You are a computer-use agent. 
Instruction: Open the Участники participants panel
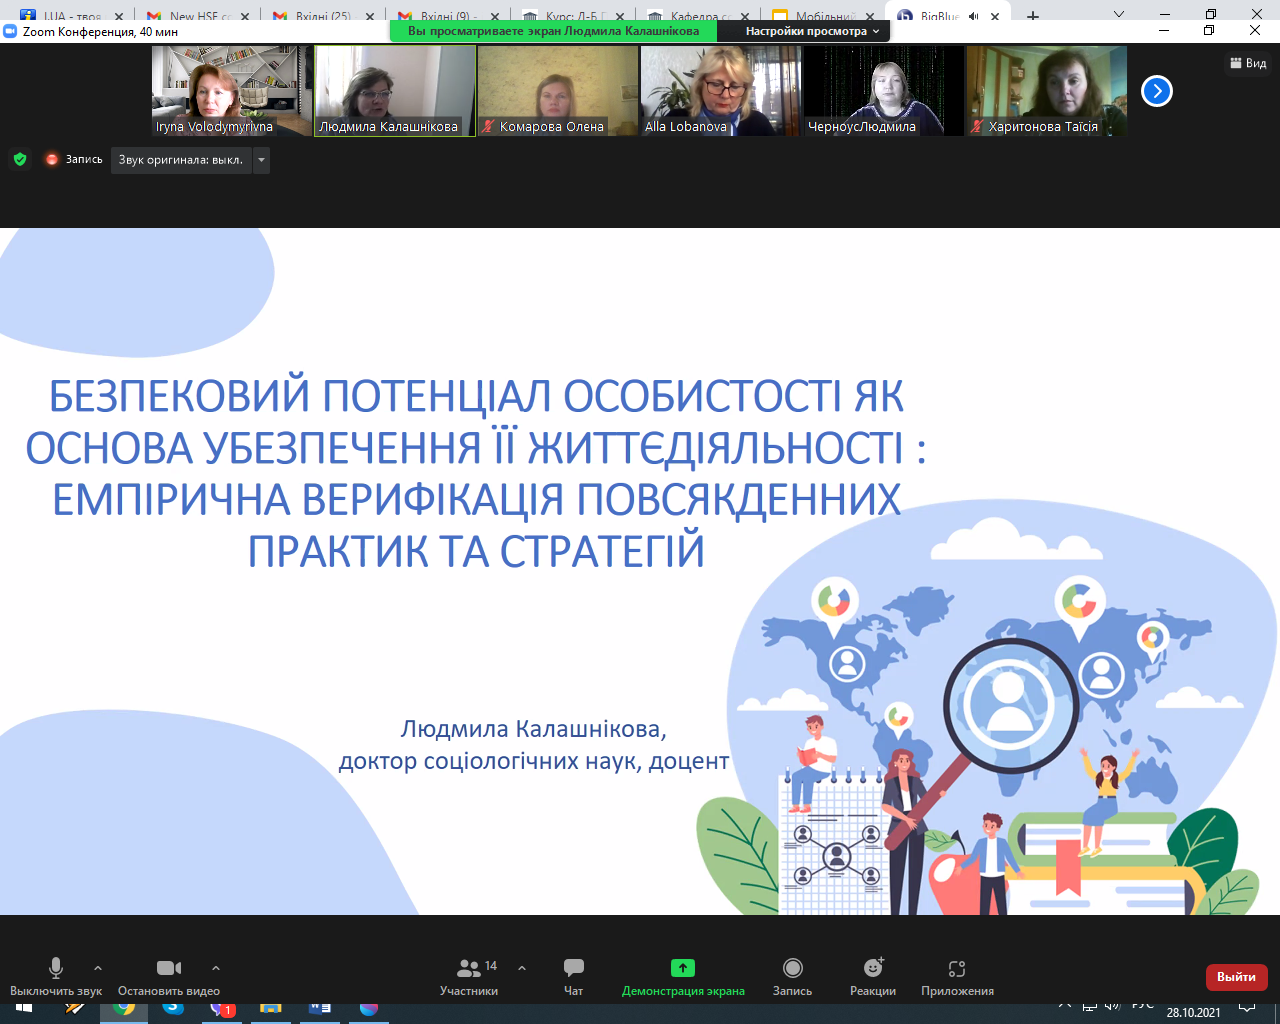[x=469, y=976]
